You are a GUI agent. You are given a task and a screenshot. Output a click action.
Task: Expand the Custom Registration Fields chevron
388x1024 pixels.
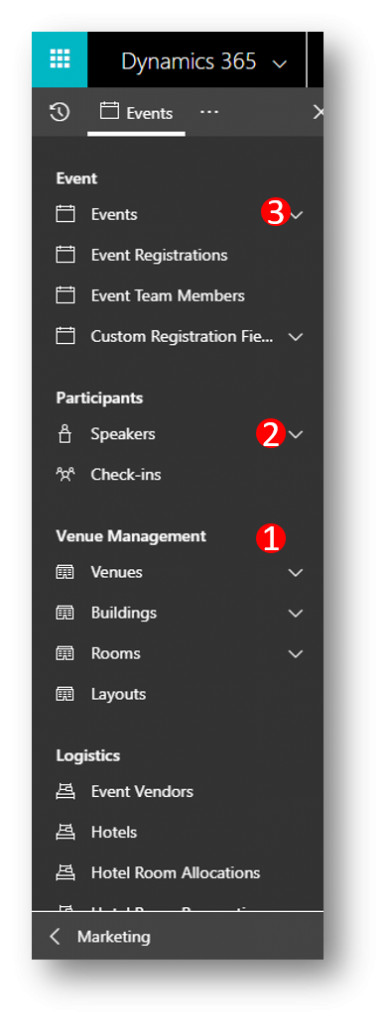(x=297, y=337)
